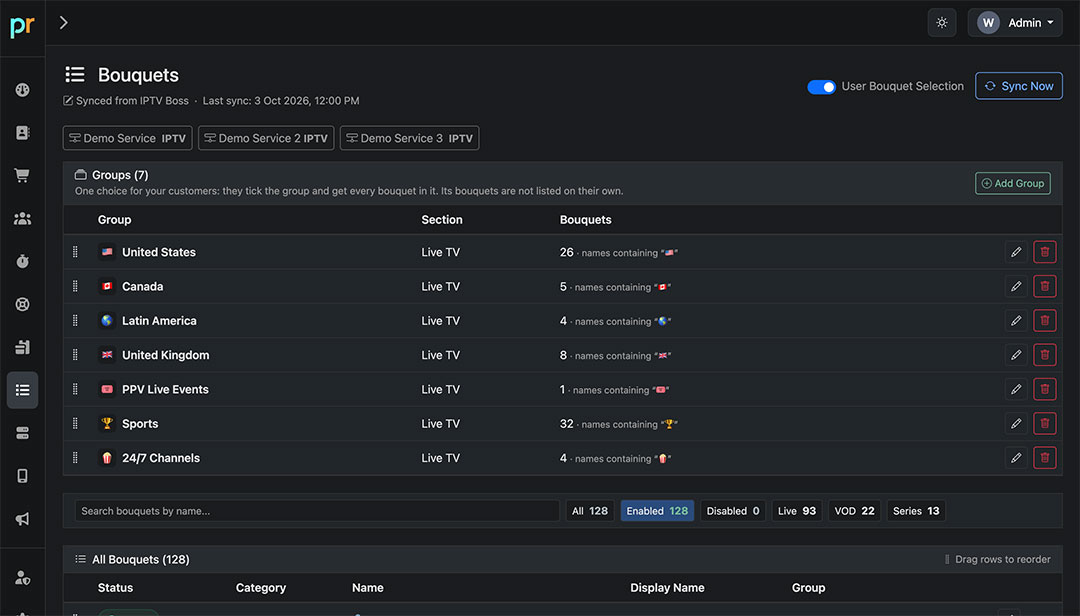Viewport: 1080px width, 616px height.
Task: Edit the Sports group
Action: (1016, 424)
